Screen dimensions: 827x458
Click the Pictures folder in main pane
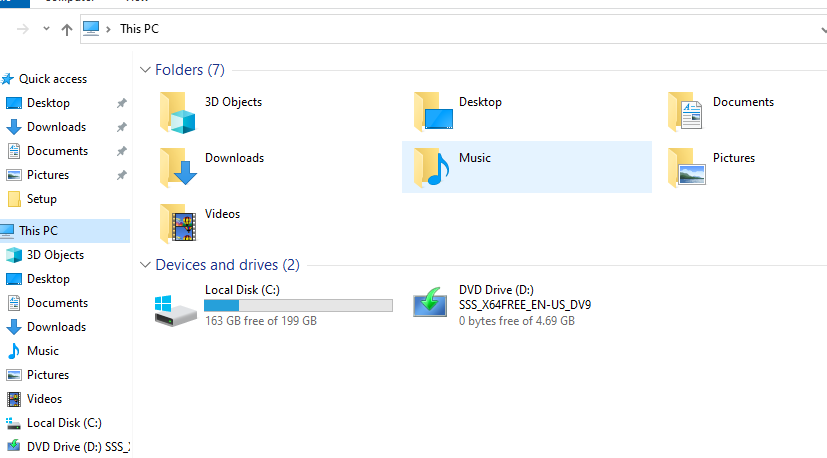(x=687, y=166)
